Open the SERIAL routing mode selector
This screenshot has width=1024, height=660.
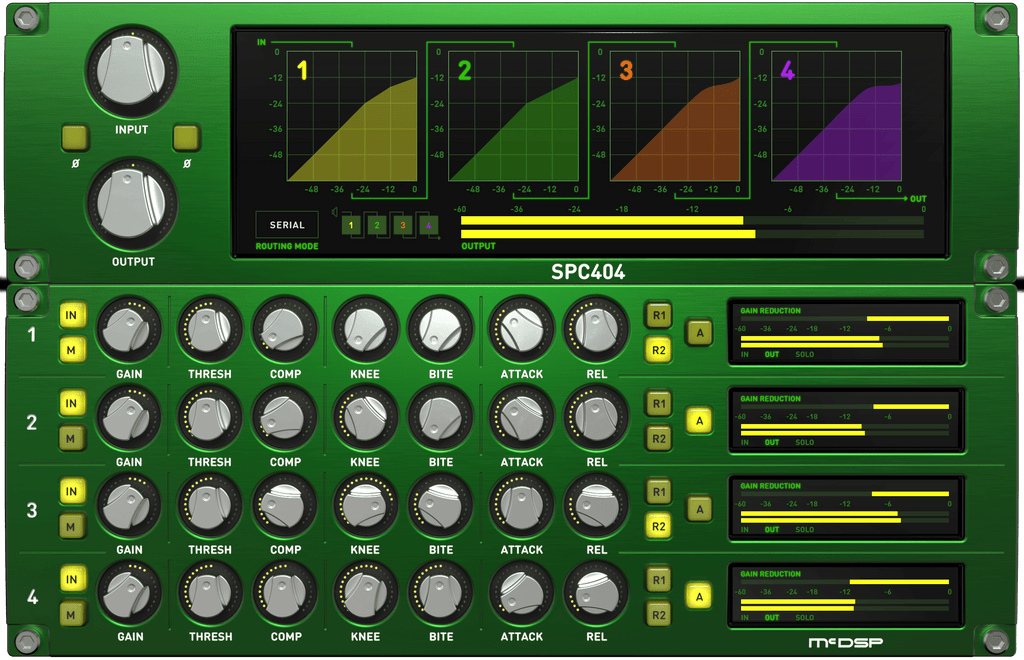pyautogui.click(x=287, y=225)
